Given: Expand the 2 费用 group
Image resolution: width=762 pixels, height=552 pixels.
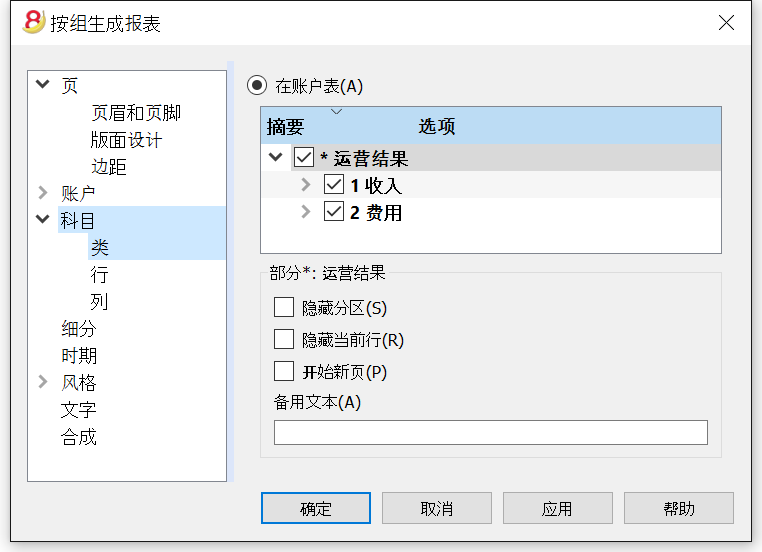Looking at the screenshot, I should (306, 211).
